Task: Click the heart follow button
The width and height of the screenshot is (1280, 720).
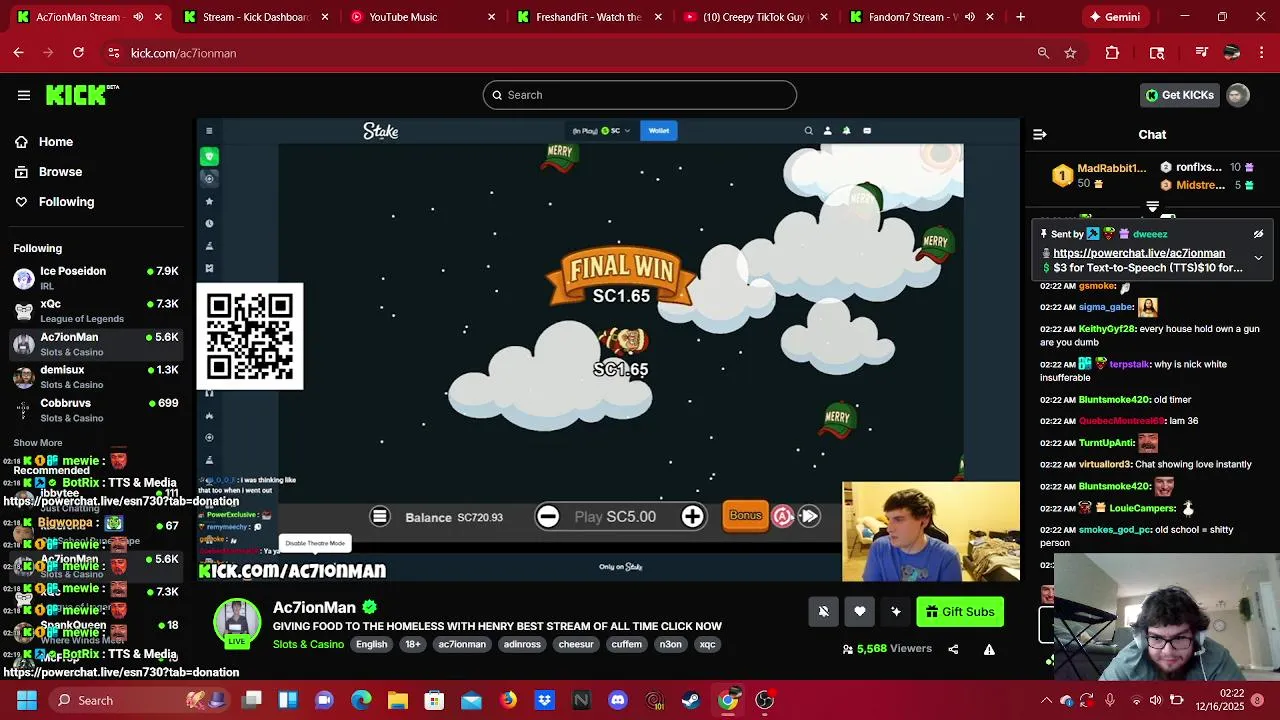Action: coord(859,612)
